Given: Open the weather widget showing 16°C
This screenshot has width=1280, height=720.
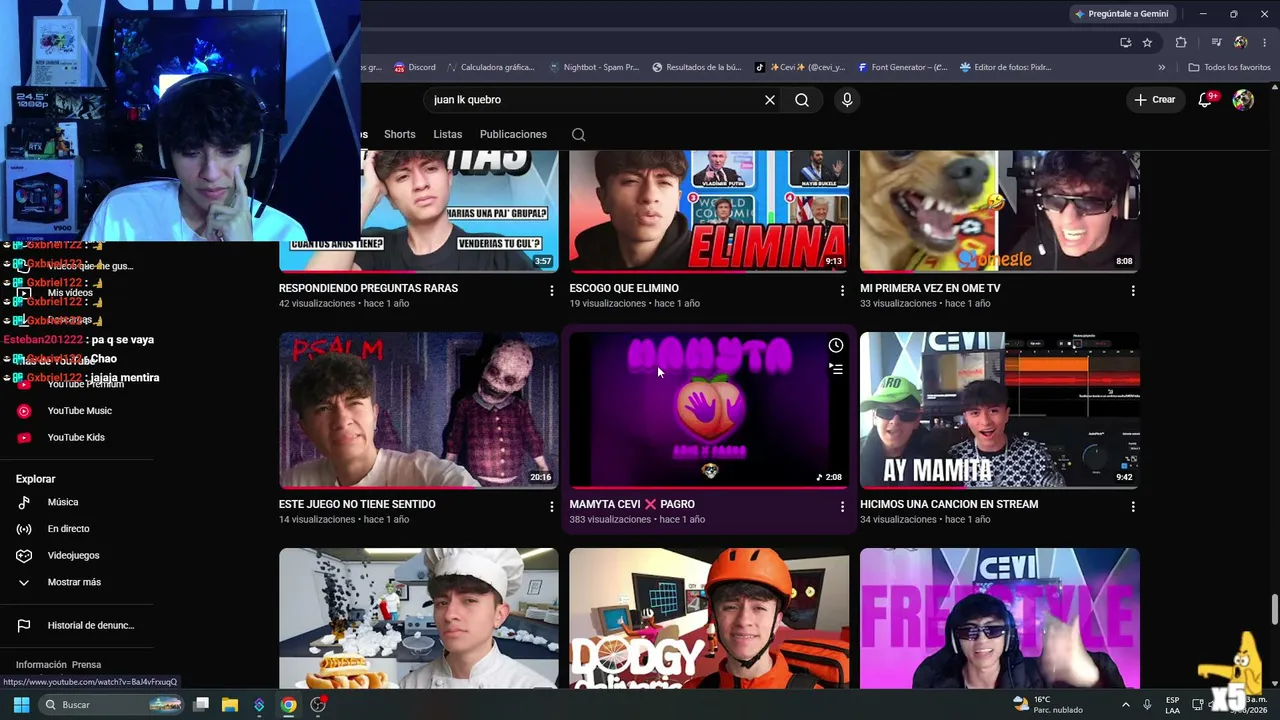Looking at the screenshot, I should pos(1047,705).
